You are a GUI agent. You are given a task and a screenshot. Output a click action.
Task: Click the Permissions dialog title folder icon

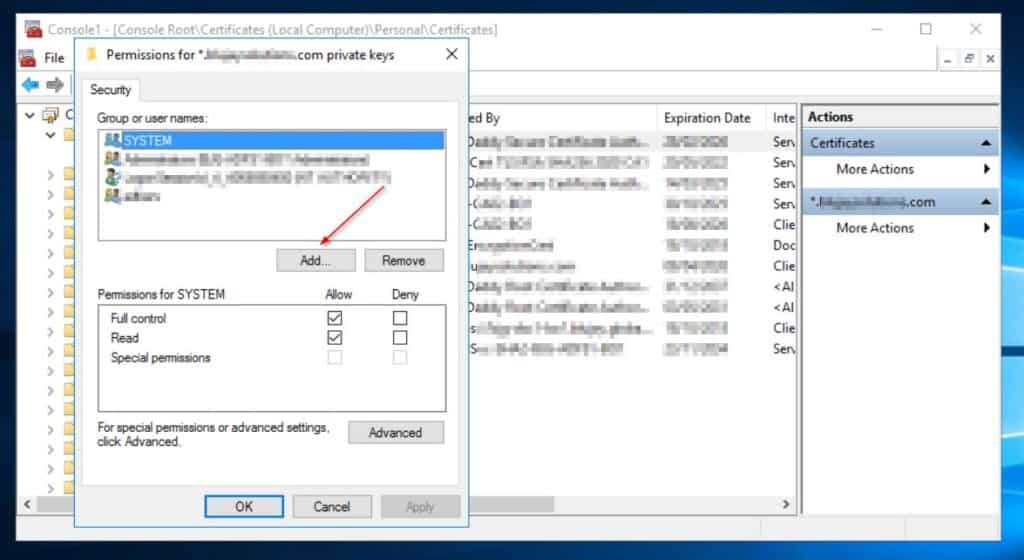pos(92,54)
